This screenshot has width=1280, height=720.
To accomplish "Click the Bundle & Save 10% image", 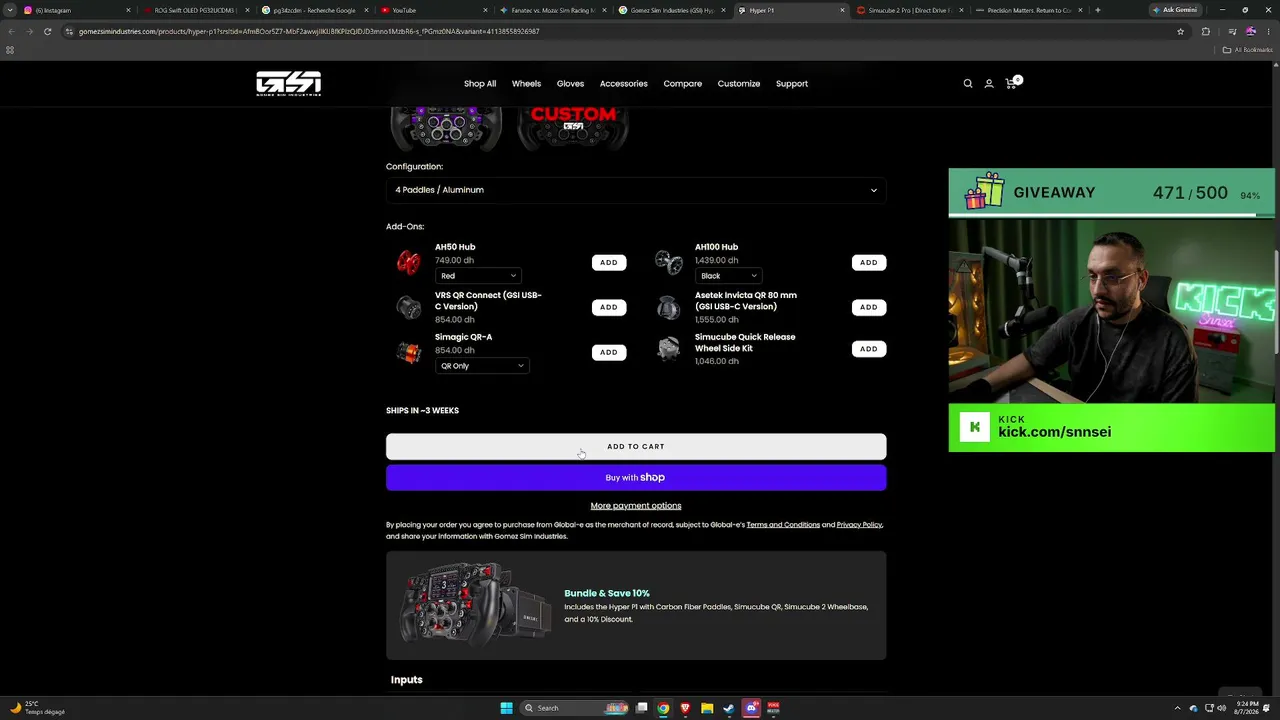I will click(x=476, y=606).
